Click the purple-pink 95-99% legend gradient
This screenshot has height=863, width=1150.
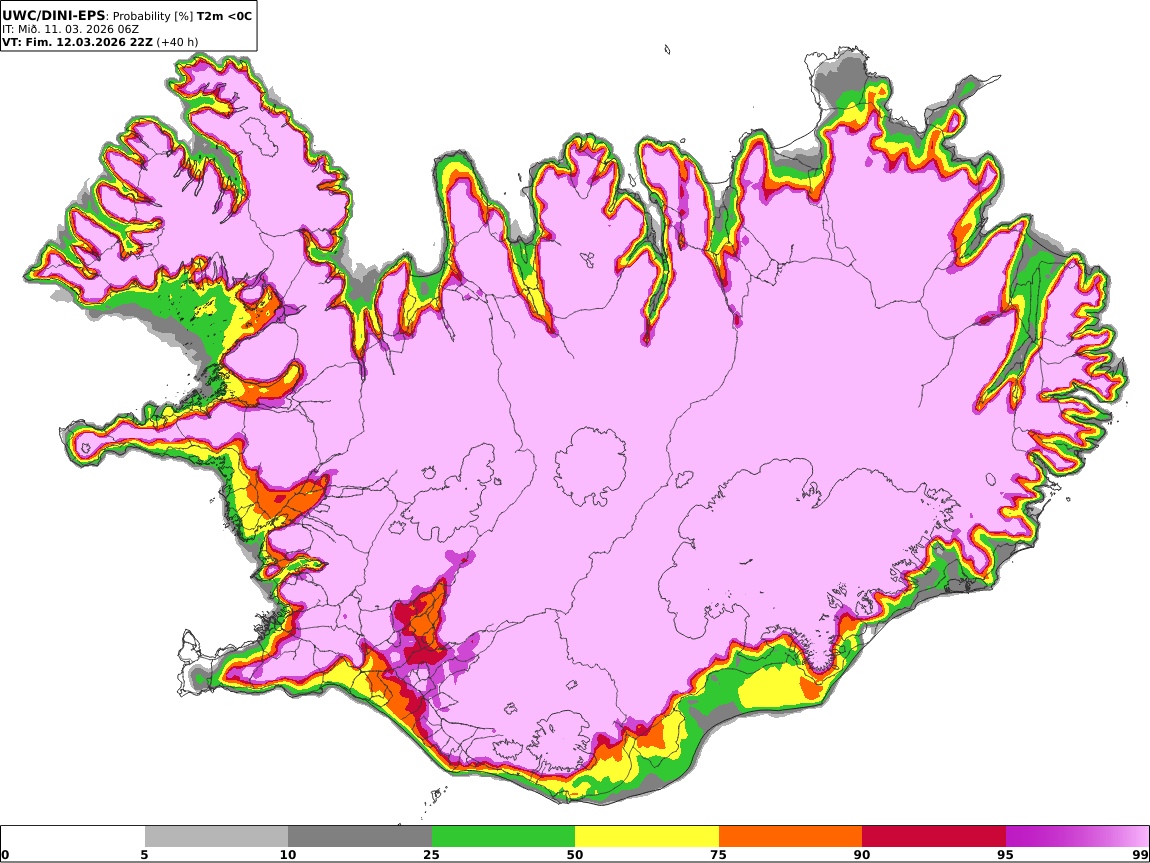[1077, 837]
